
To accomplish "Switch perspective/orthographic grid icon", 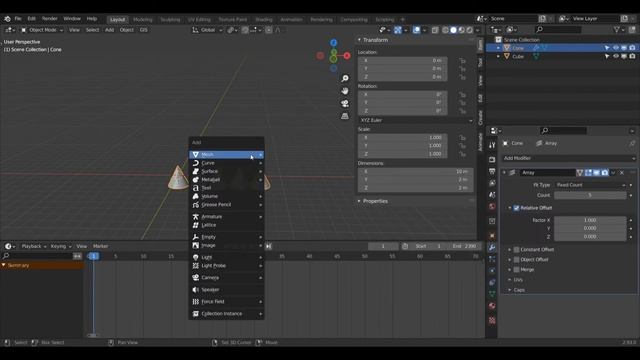I will coord(345,116).
